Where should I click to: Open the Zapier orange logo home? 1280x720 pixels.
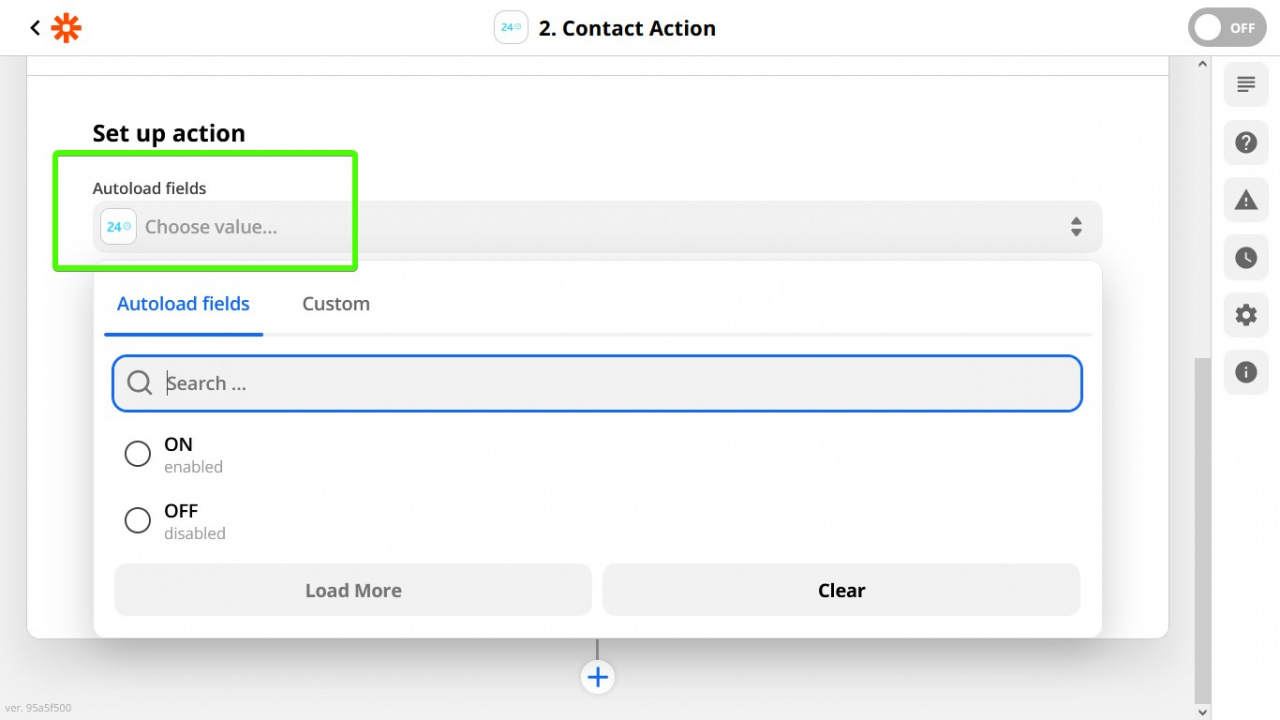point(66,28)
